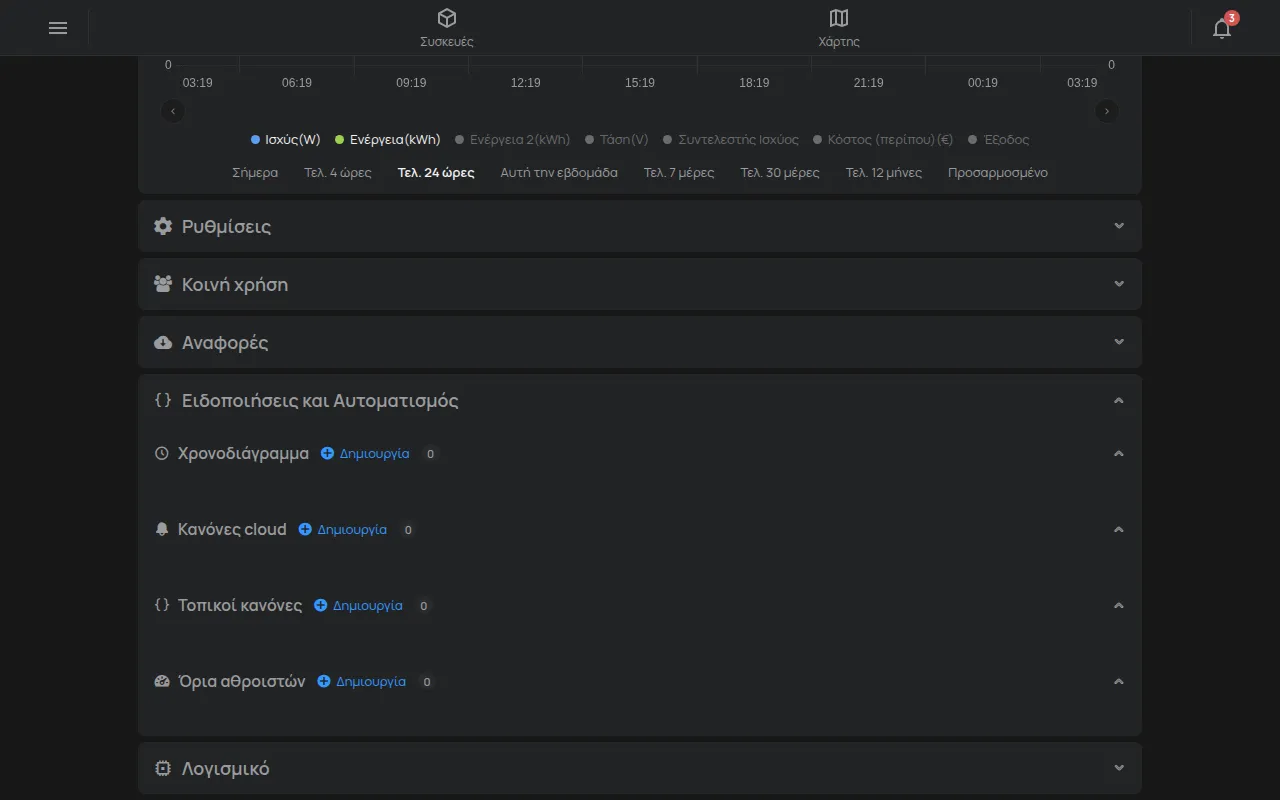Create a new cloud rule via Δημιουργία
The height and width of the screenshot is (800, 1280).
(x=343, y=529)
